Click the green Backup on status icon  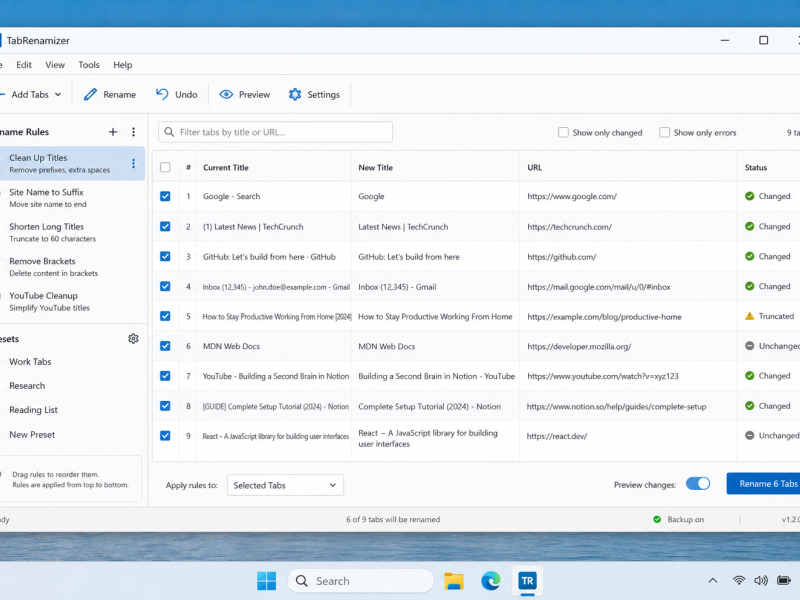[657, 519]
